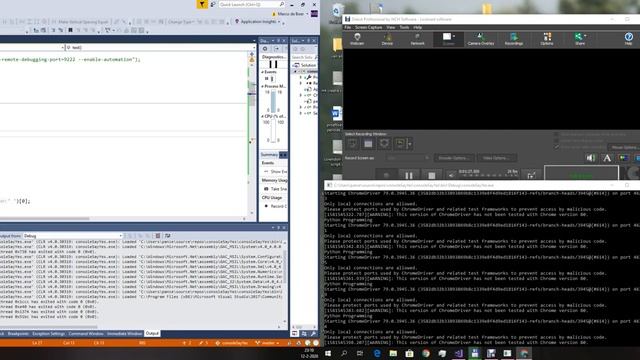Click the Webcam icon in Debut toolbar
The image size is (640, 360).
pos(357,39)
